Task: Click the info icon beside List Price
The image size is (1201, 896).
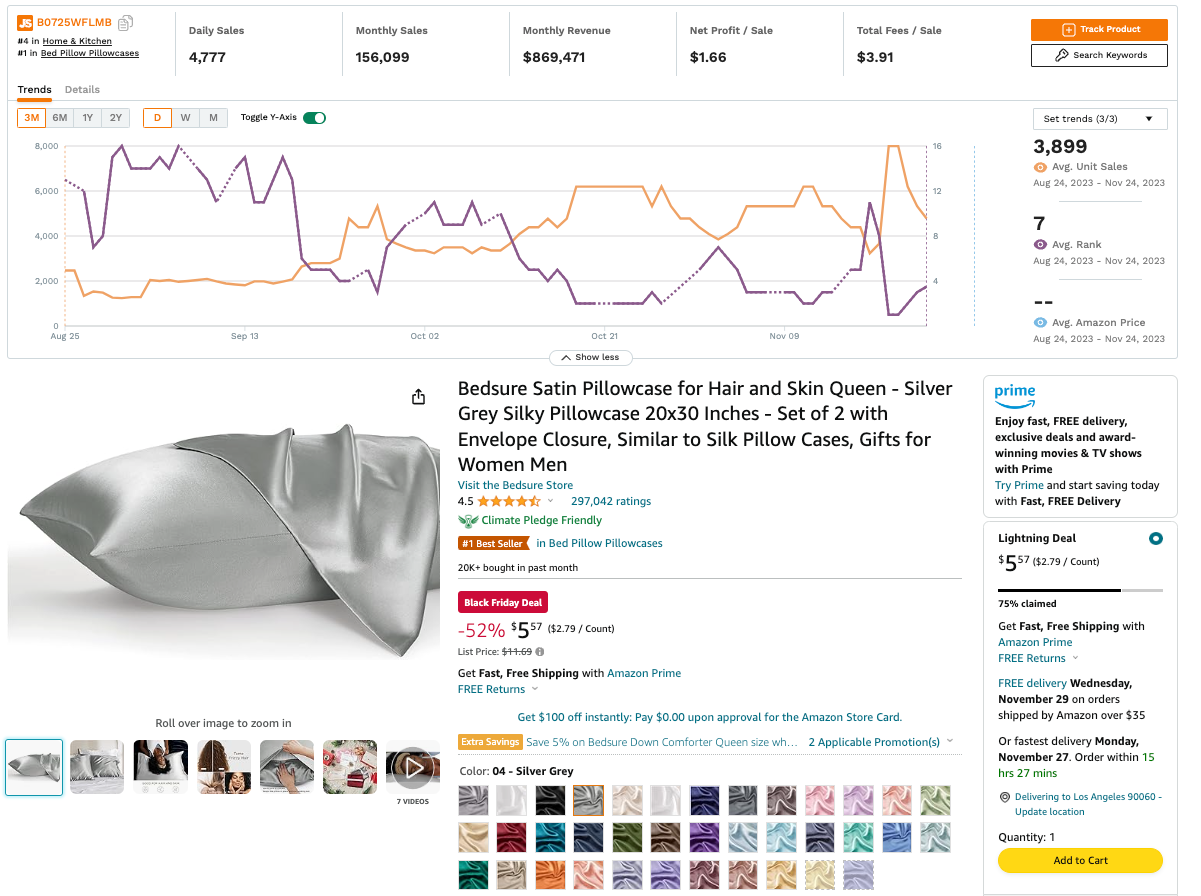Action: (540, 651)
